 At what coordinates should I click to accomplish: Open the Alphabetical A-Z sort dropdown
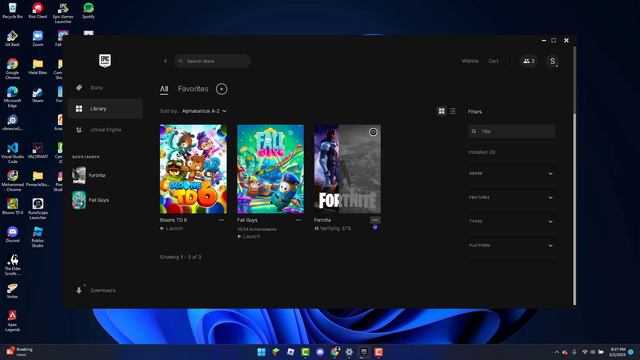pos(204,111)
